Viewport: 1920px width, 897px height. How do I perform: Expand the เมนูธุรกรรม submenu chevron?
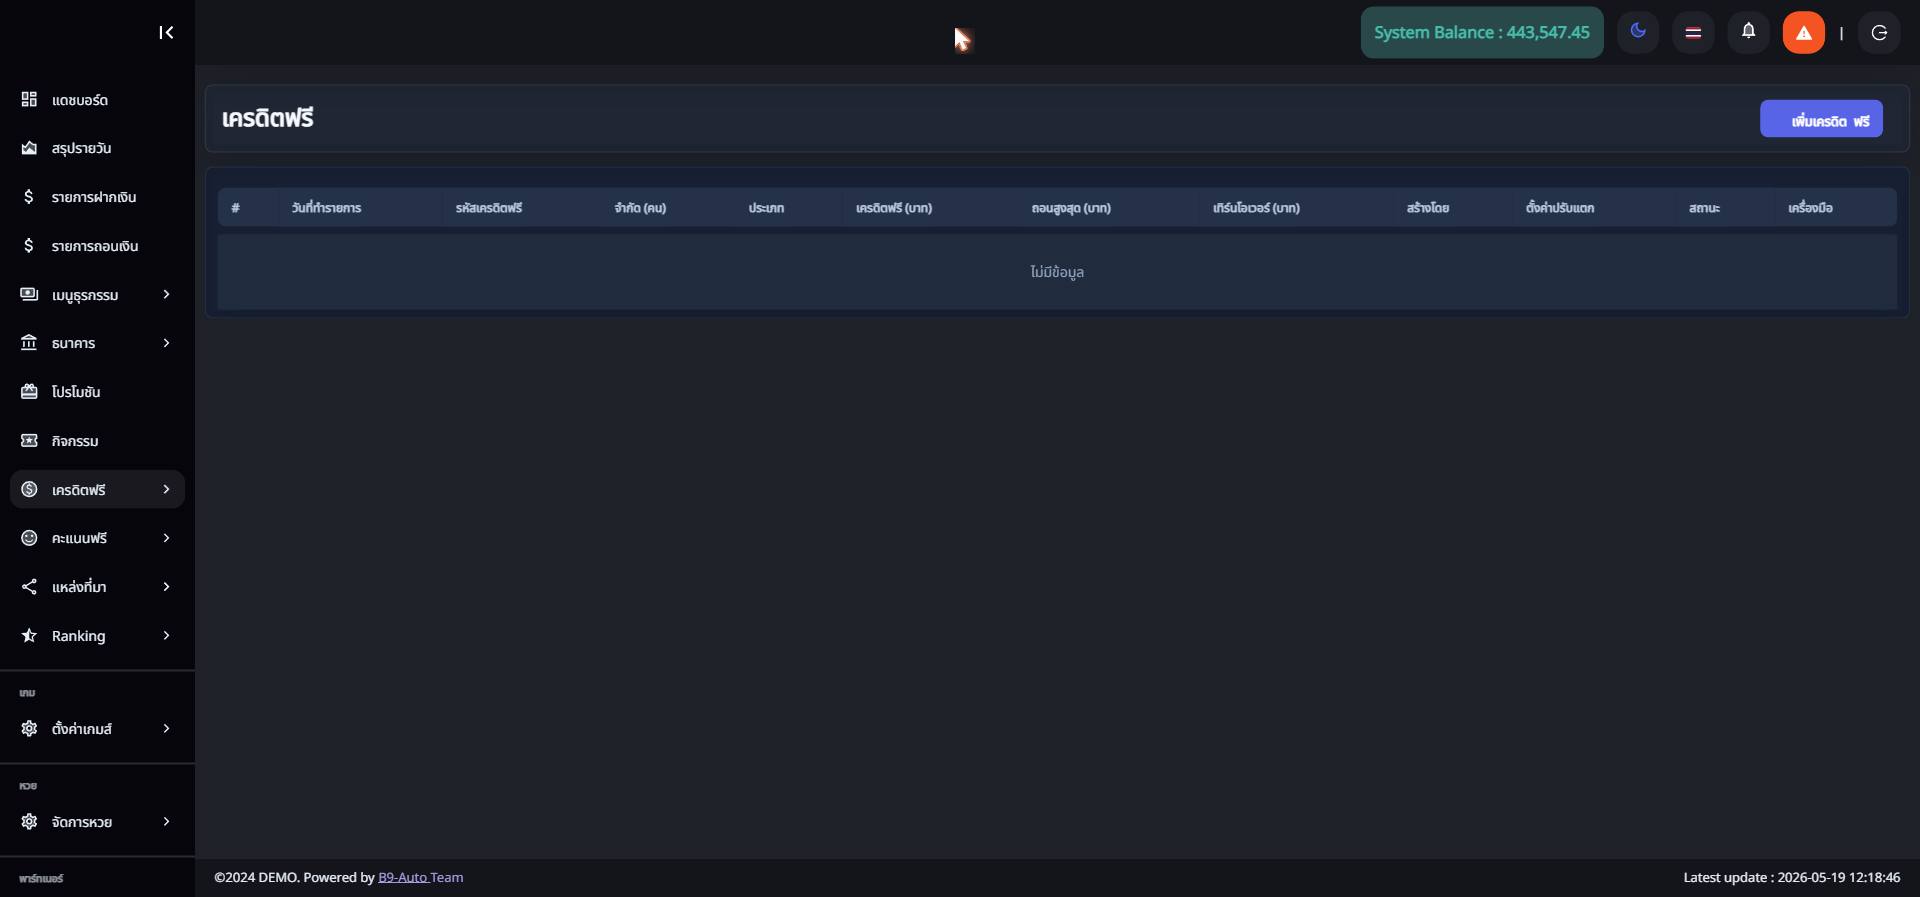click(166, 294)
